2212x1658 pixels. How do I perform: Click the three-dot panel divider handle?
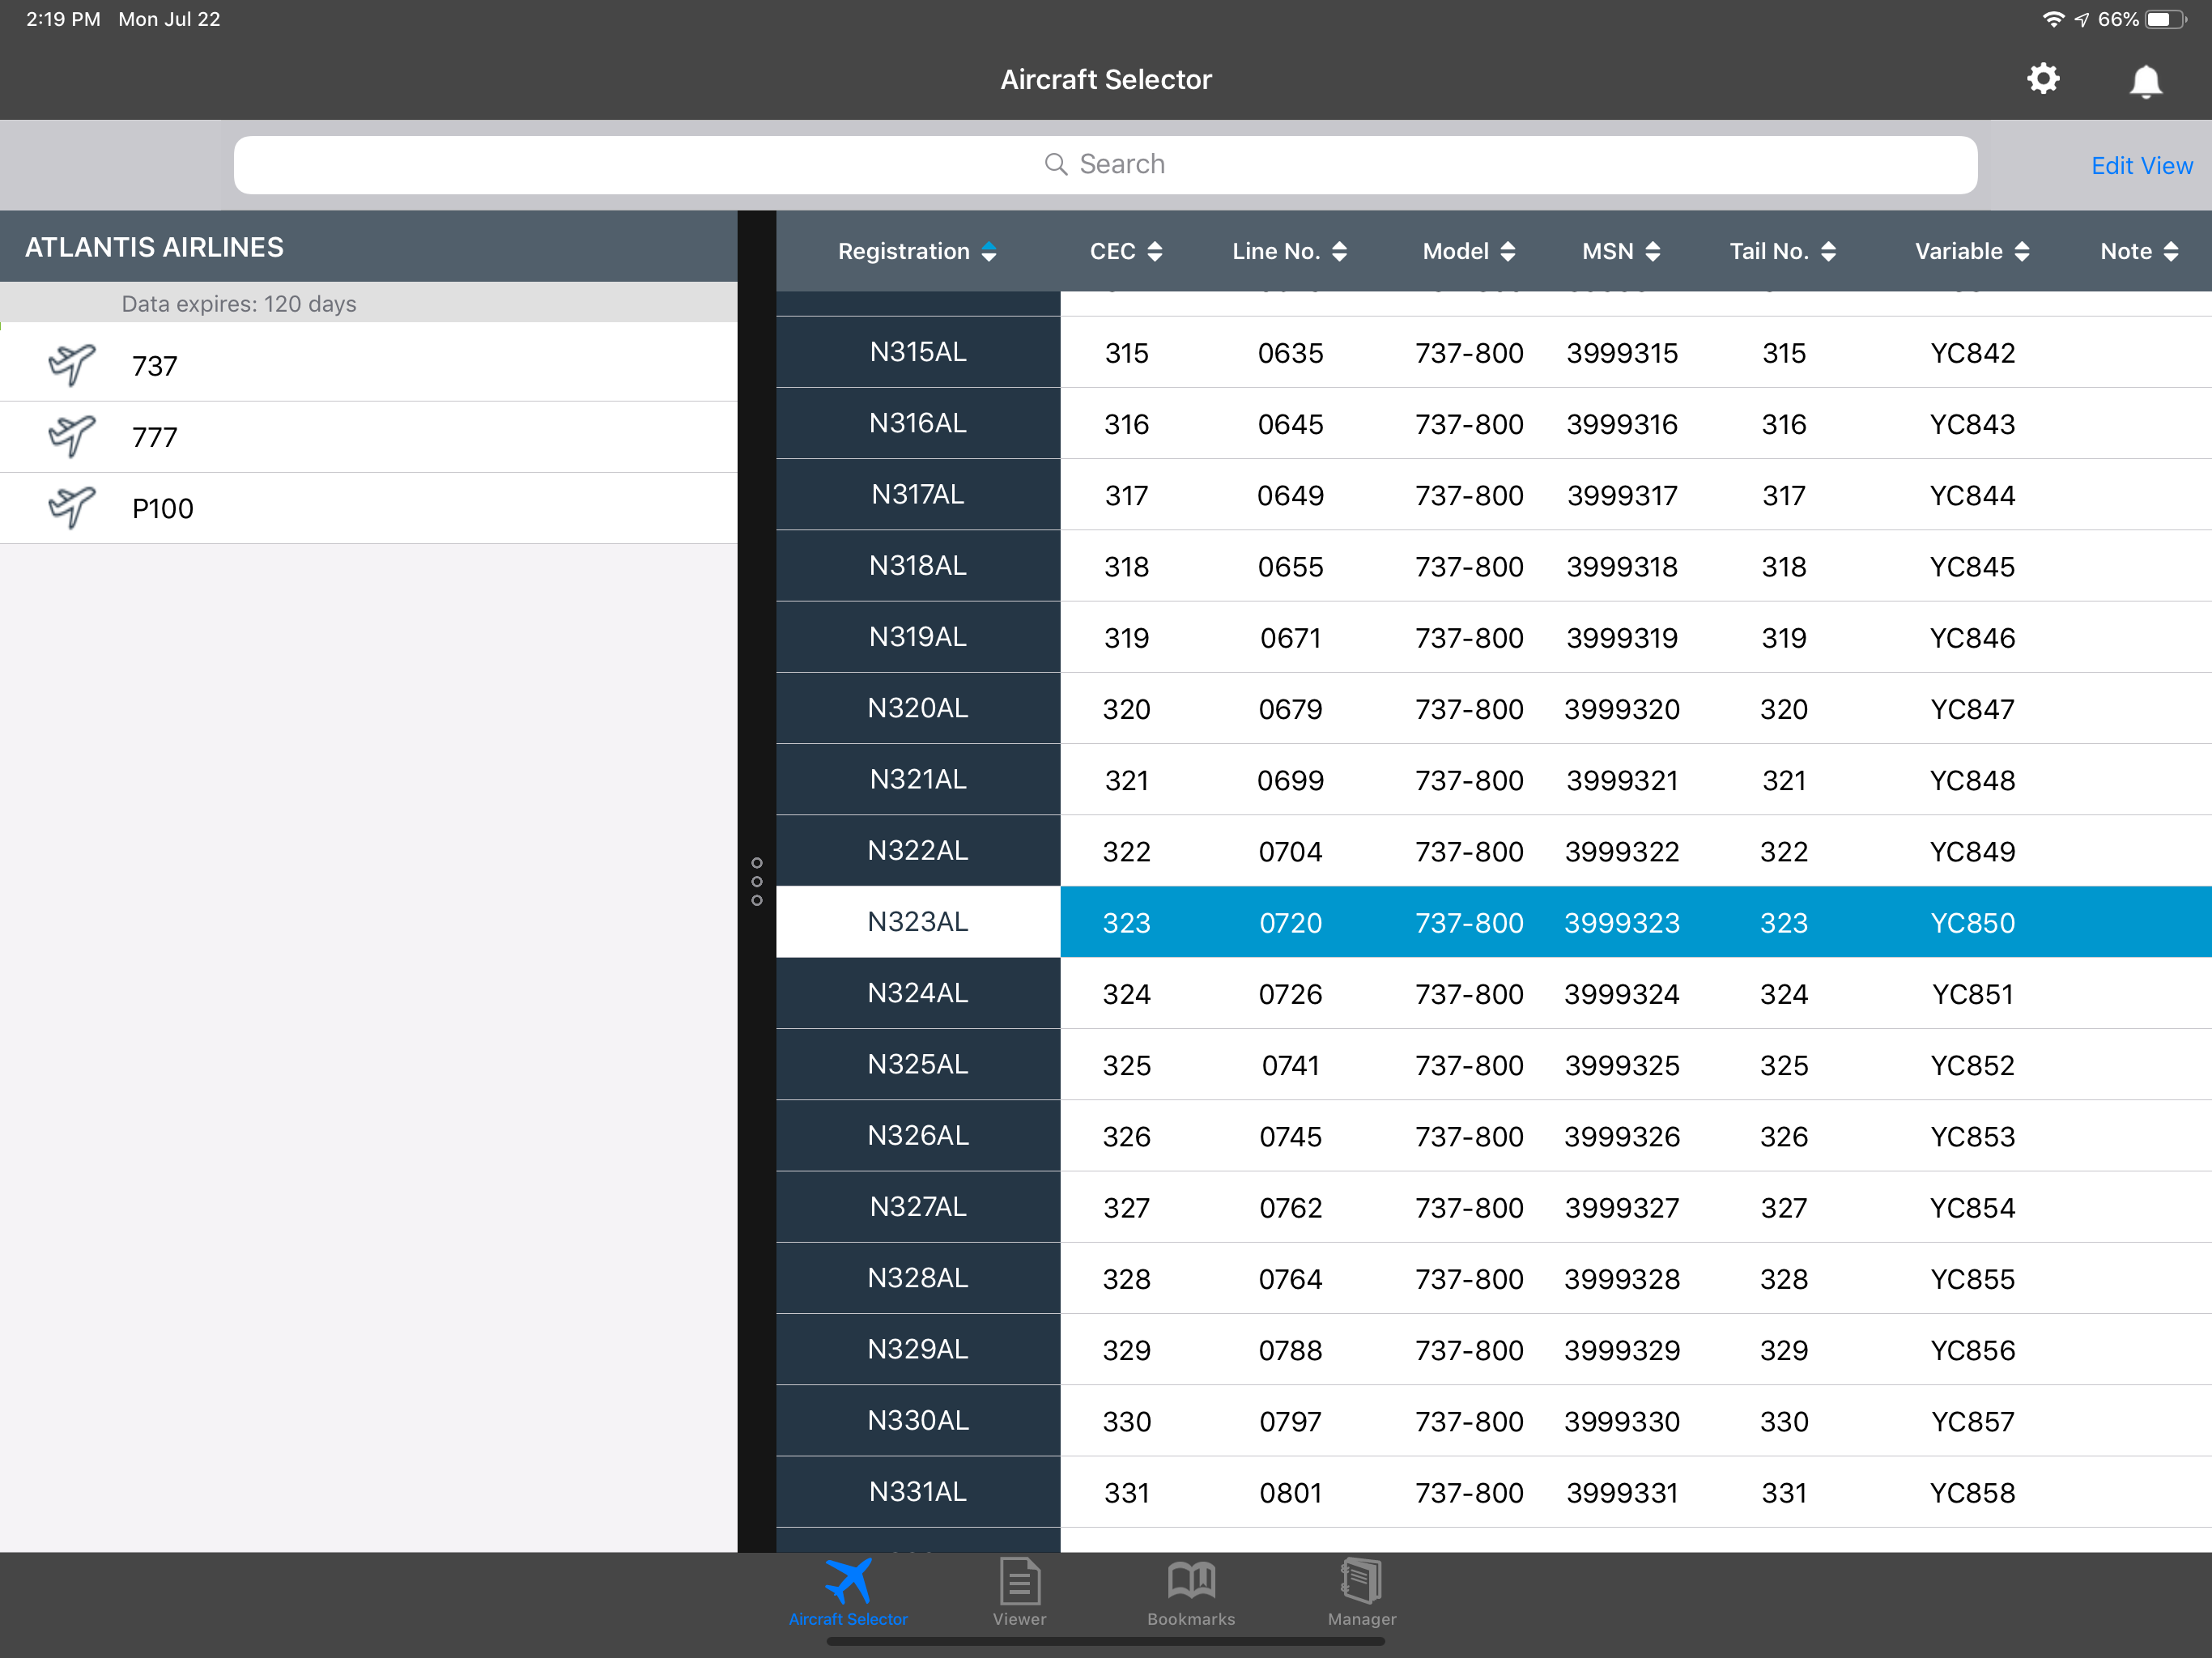pyautogui.click(x=757, y=881)
